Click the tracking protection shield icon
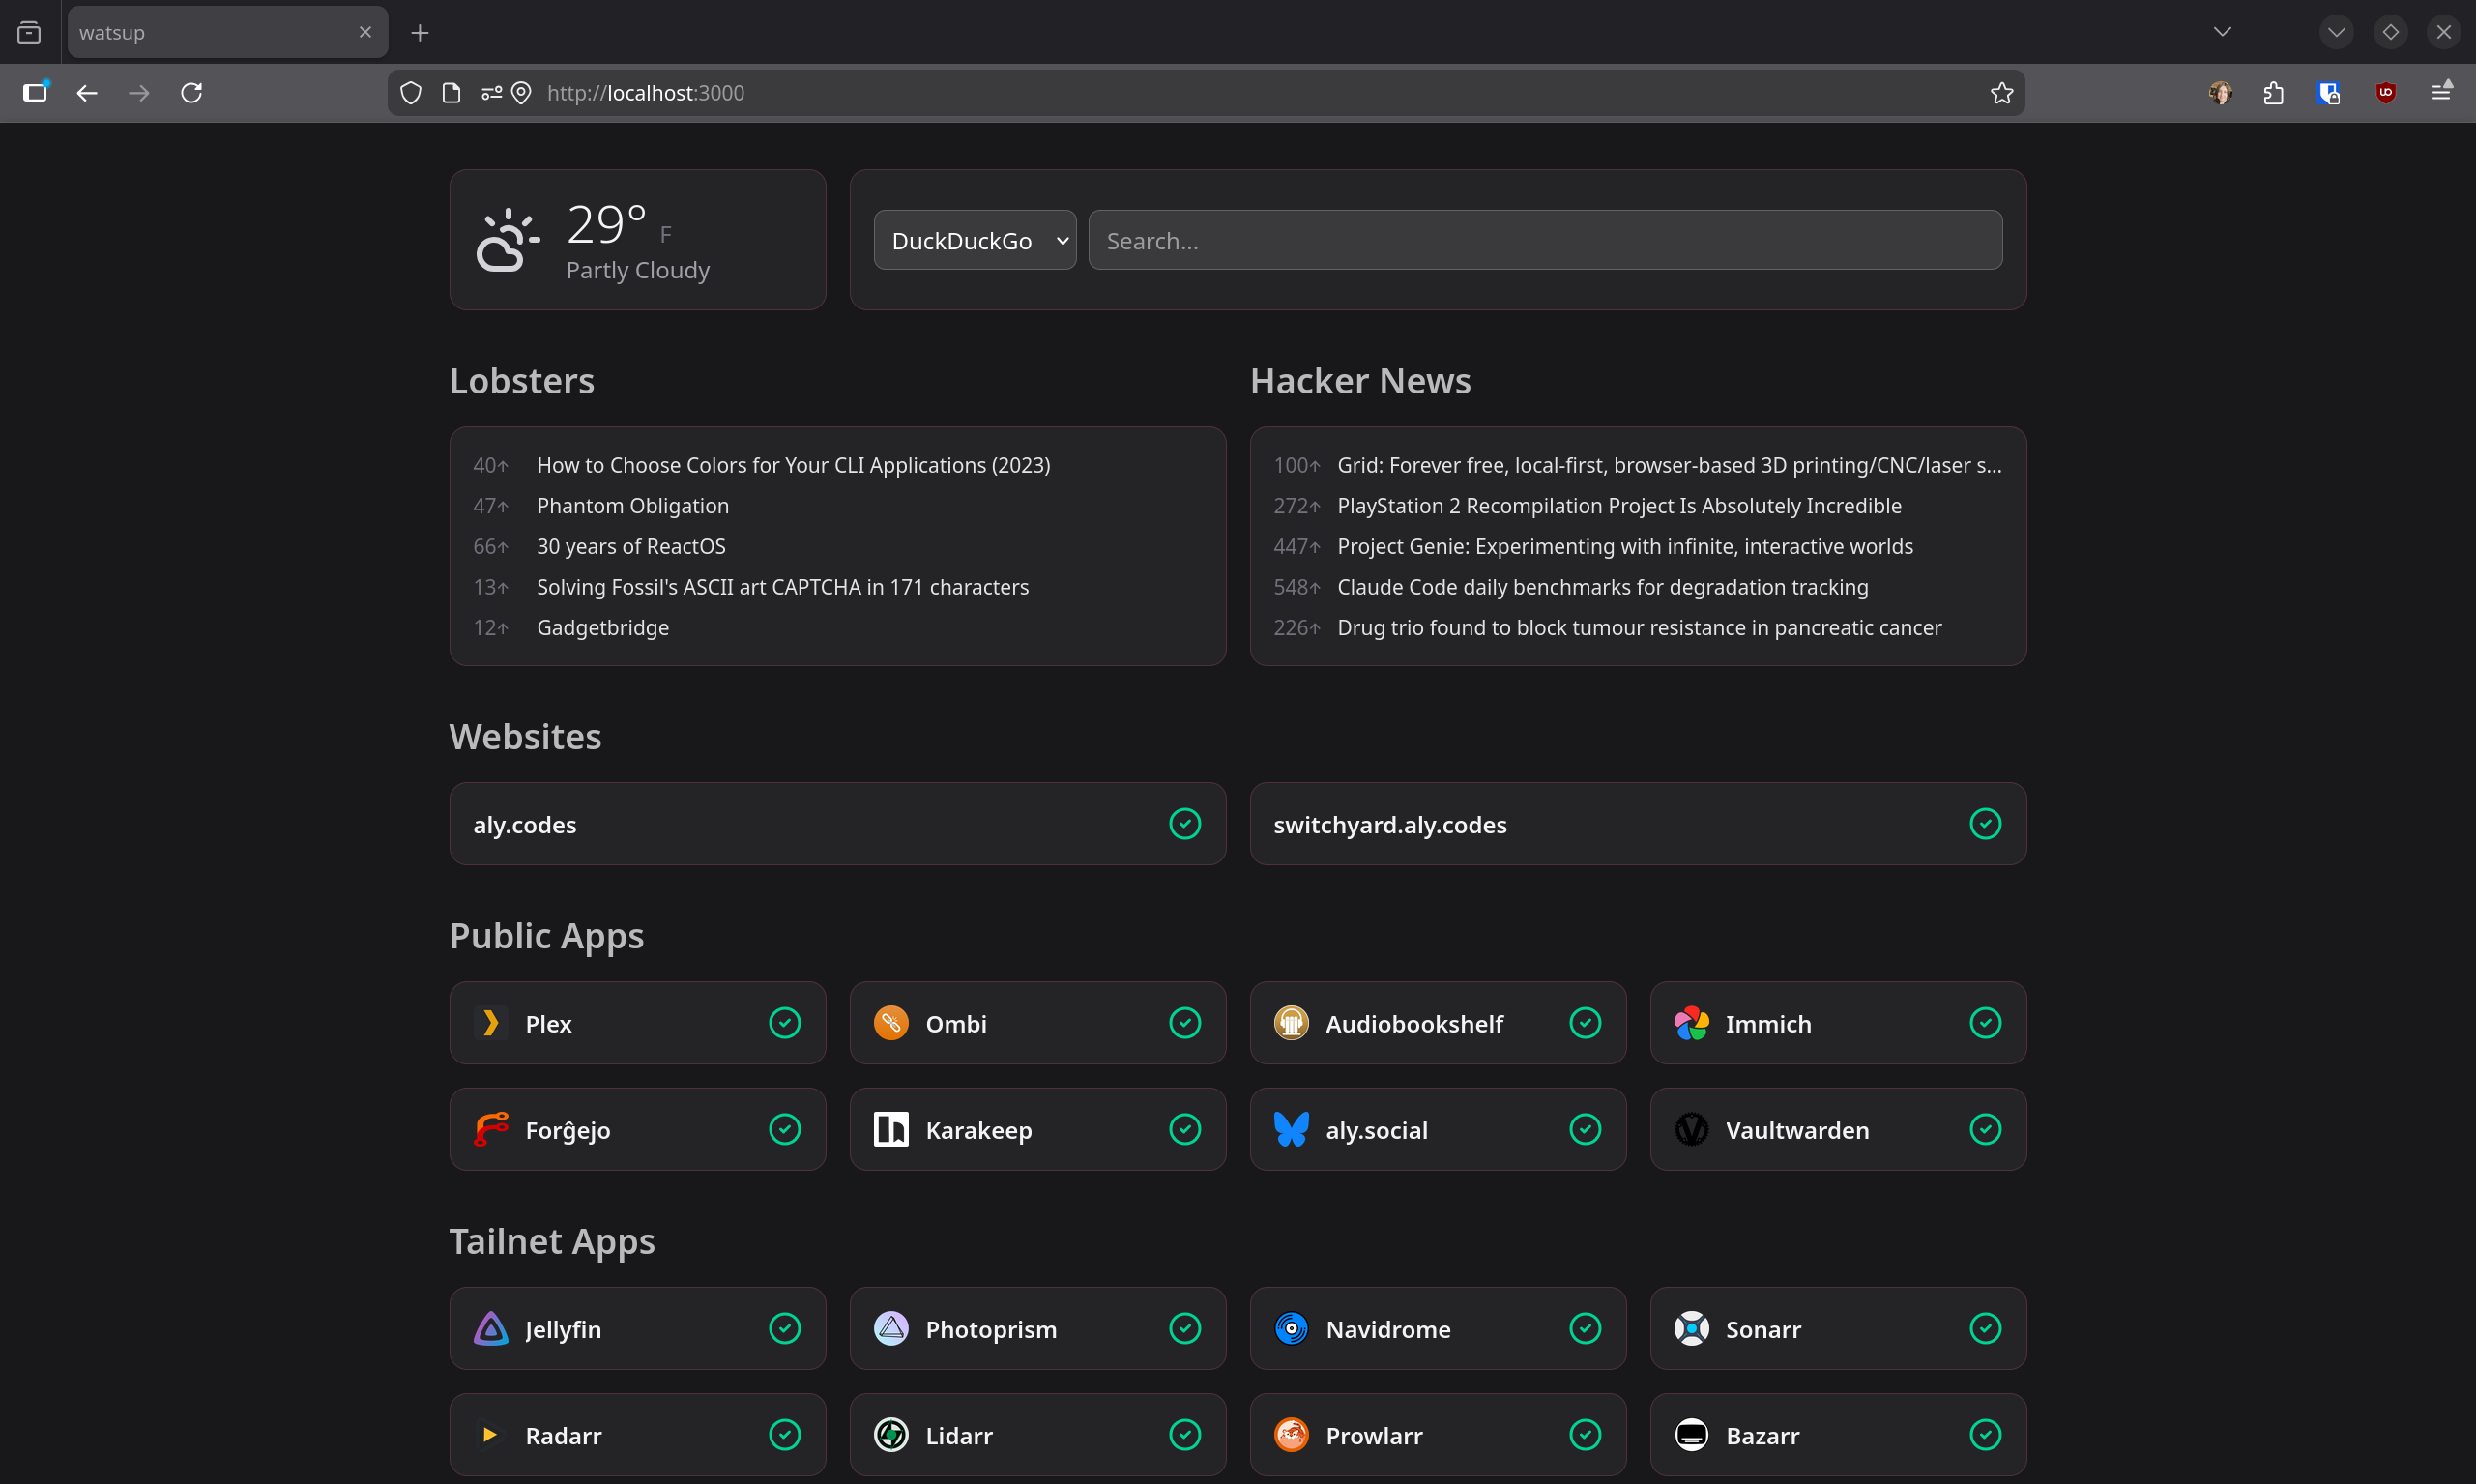Viewport: 2476px width, 1484px height. [x=411, y=93]
